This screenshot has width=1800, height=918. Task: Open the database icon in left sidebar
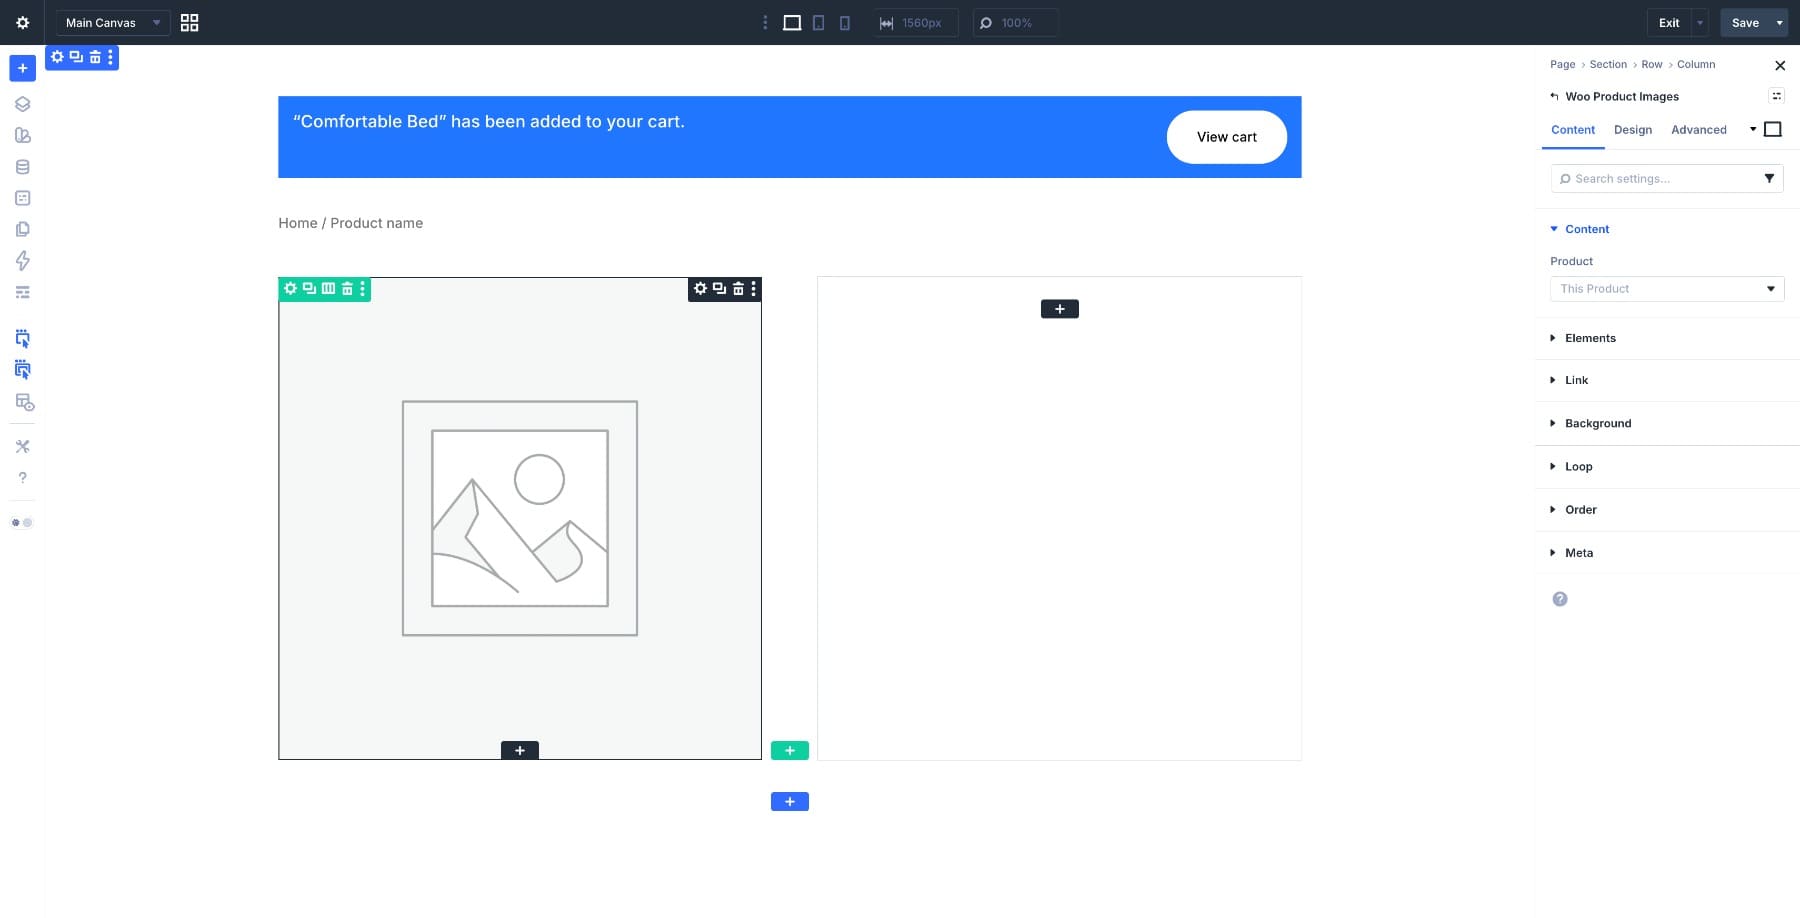22,167
